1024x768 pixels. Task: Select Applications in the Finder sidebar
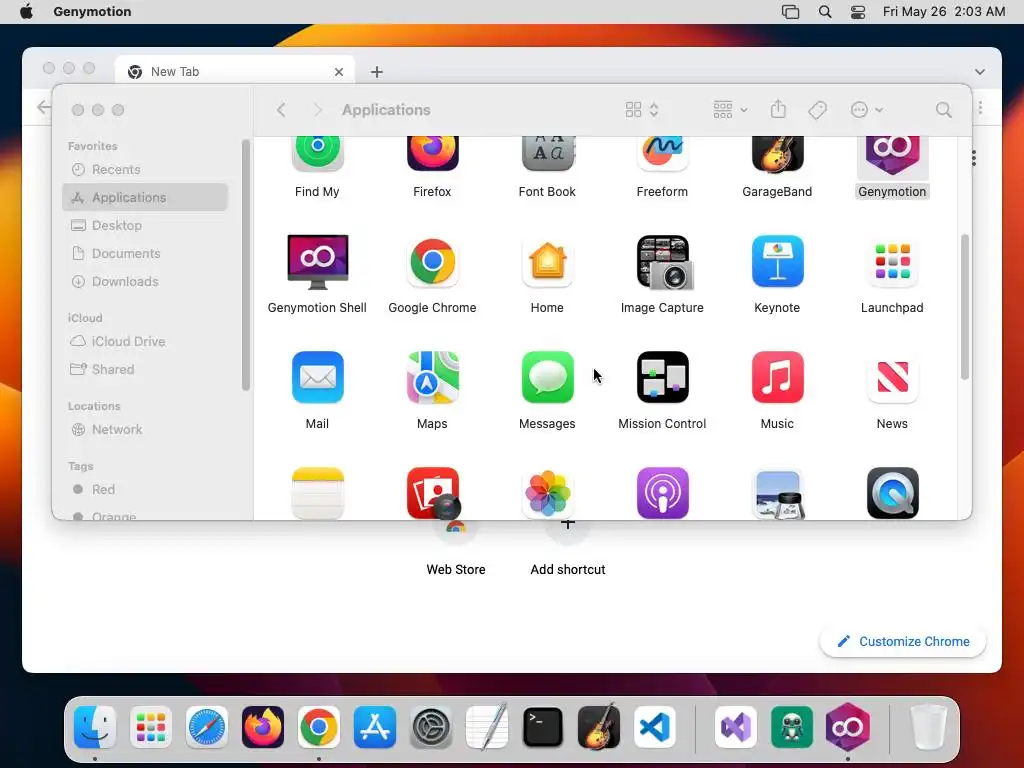(x=145, y=197)
